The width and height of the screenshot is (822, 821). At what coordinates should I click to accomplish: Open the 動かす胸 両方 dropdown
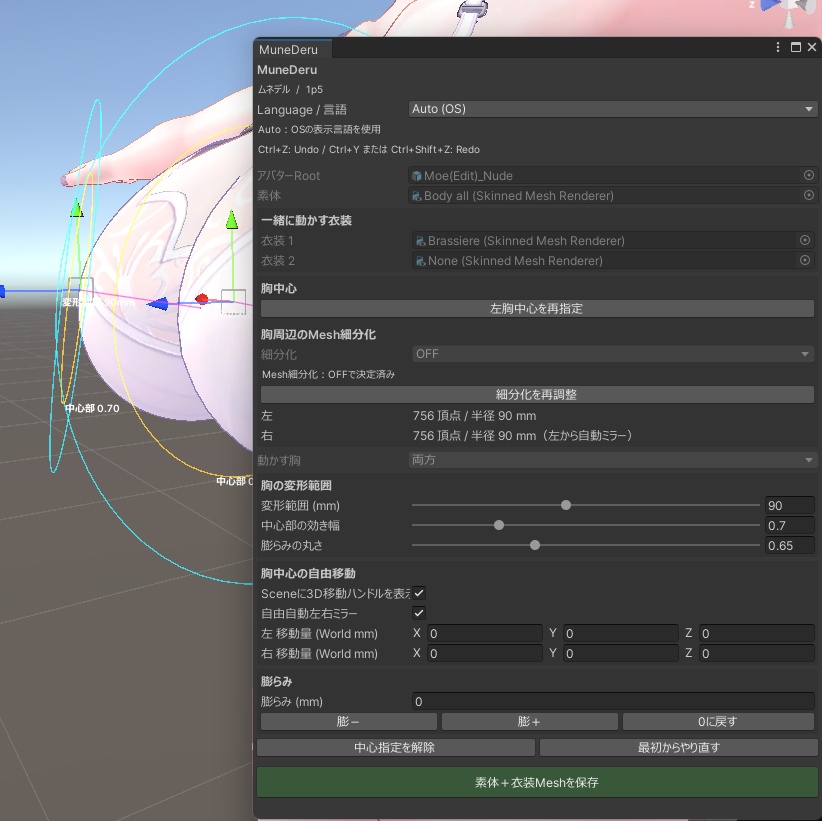coord(613,460)
